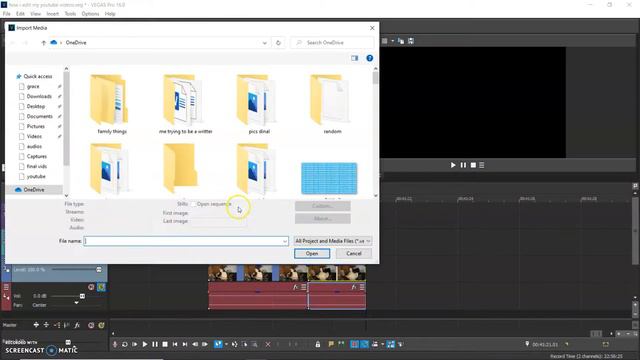Stop timeline playback in transport bar
The height and width of the screenshot is (360, 640).
[x=165, y=344]
